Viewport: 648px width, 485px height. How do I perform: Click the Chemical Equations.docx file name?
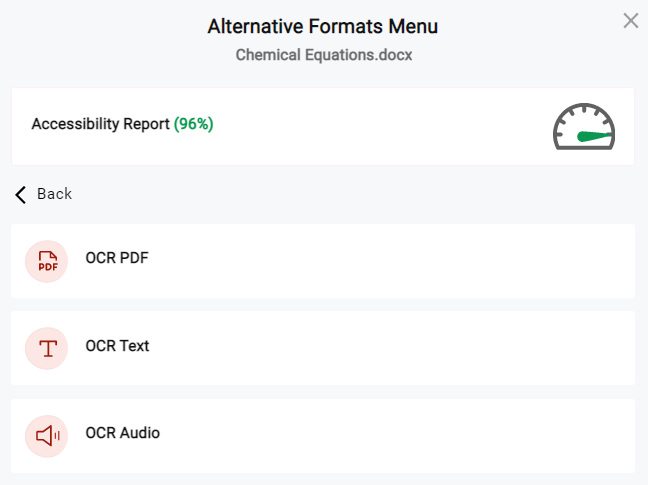click(x=324, y=55)
